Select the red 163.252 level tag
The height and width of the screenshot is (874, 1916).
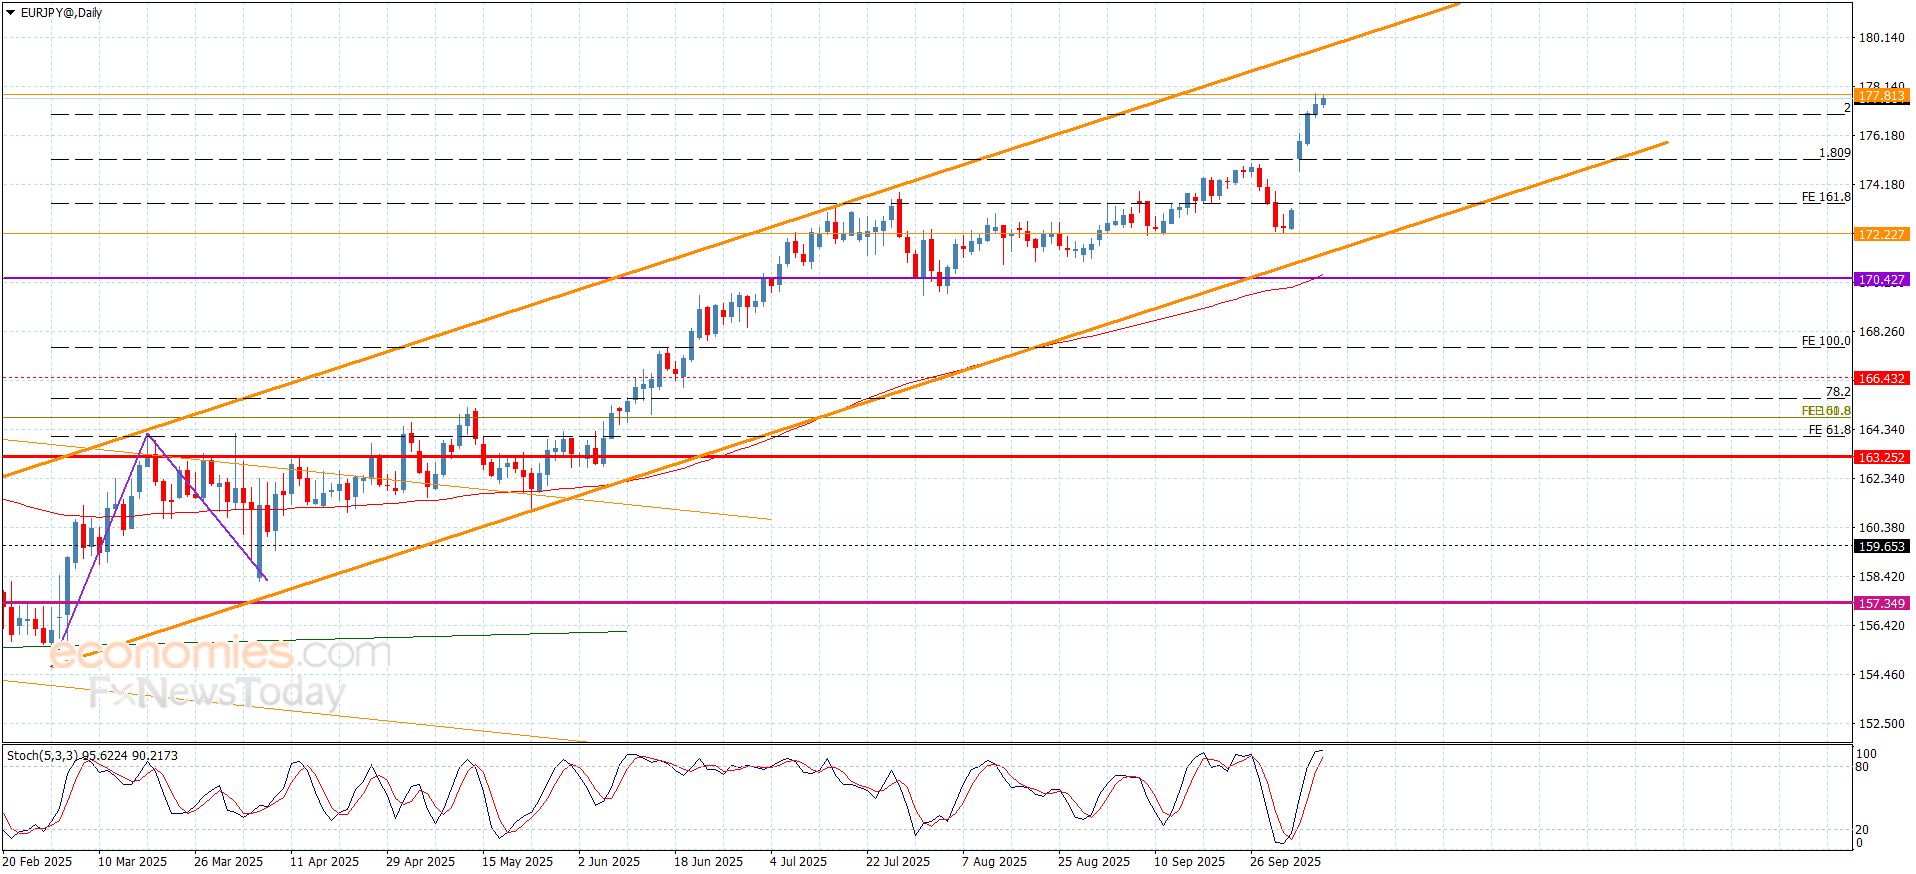[x=1881, y=457]
